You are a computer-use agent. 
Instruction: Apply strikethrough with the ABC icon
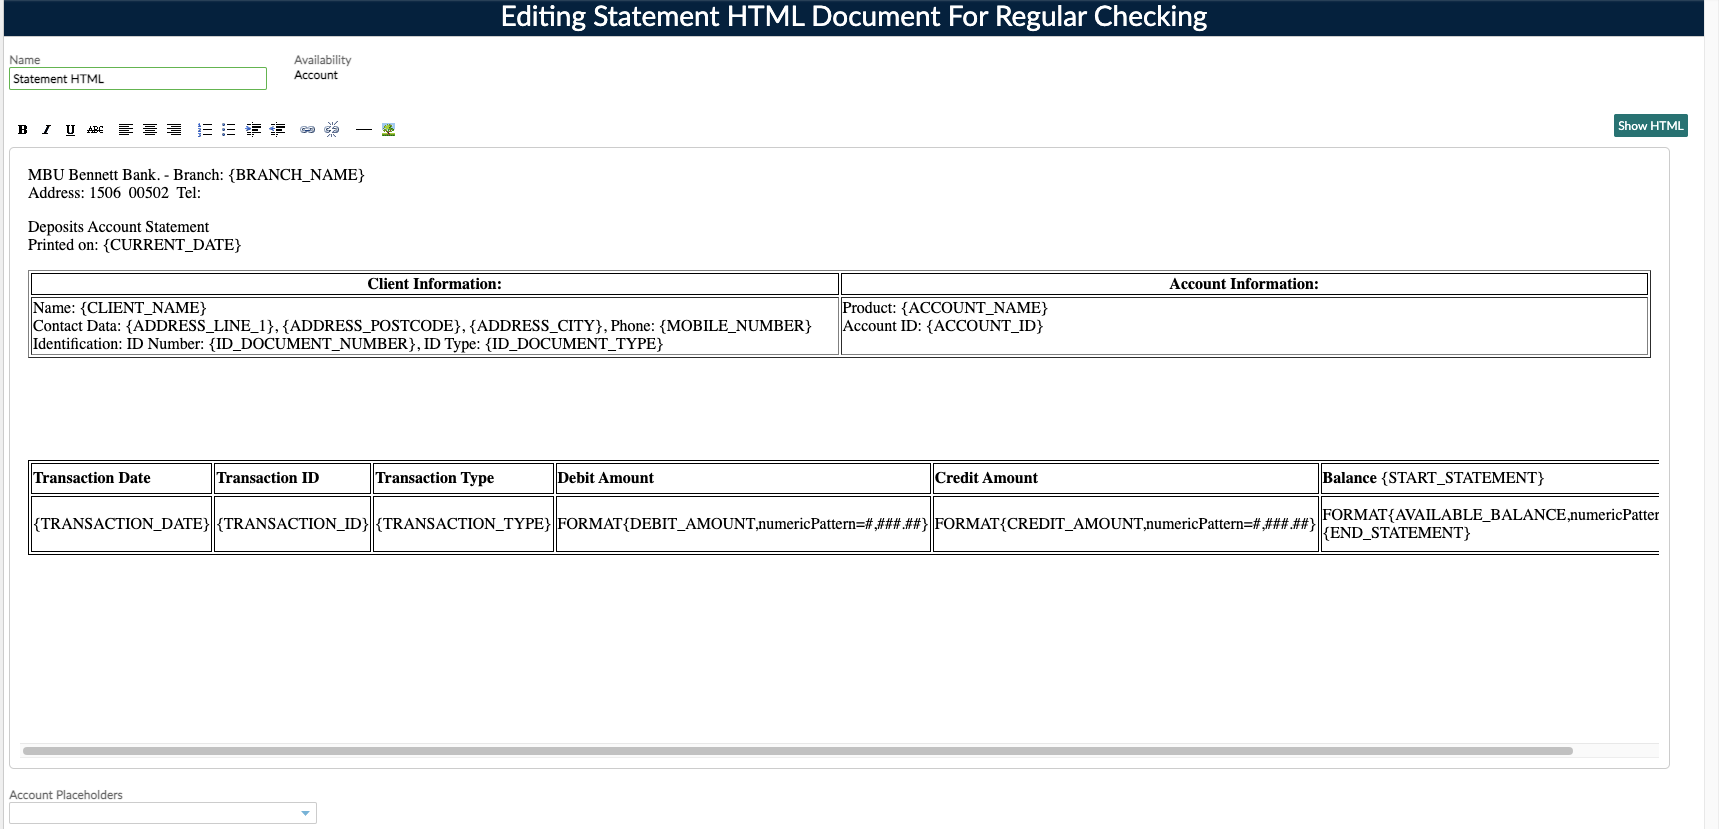(95, 129)
